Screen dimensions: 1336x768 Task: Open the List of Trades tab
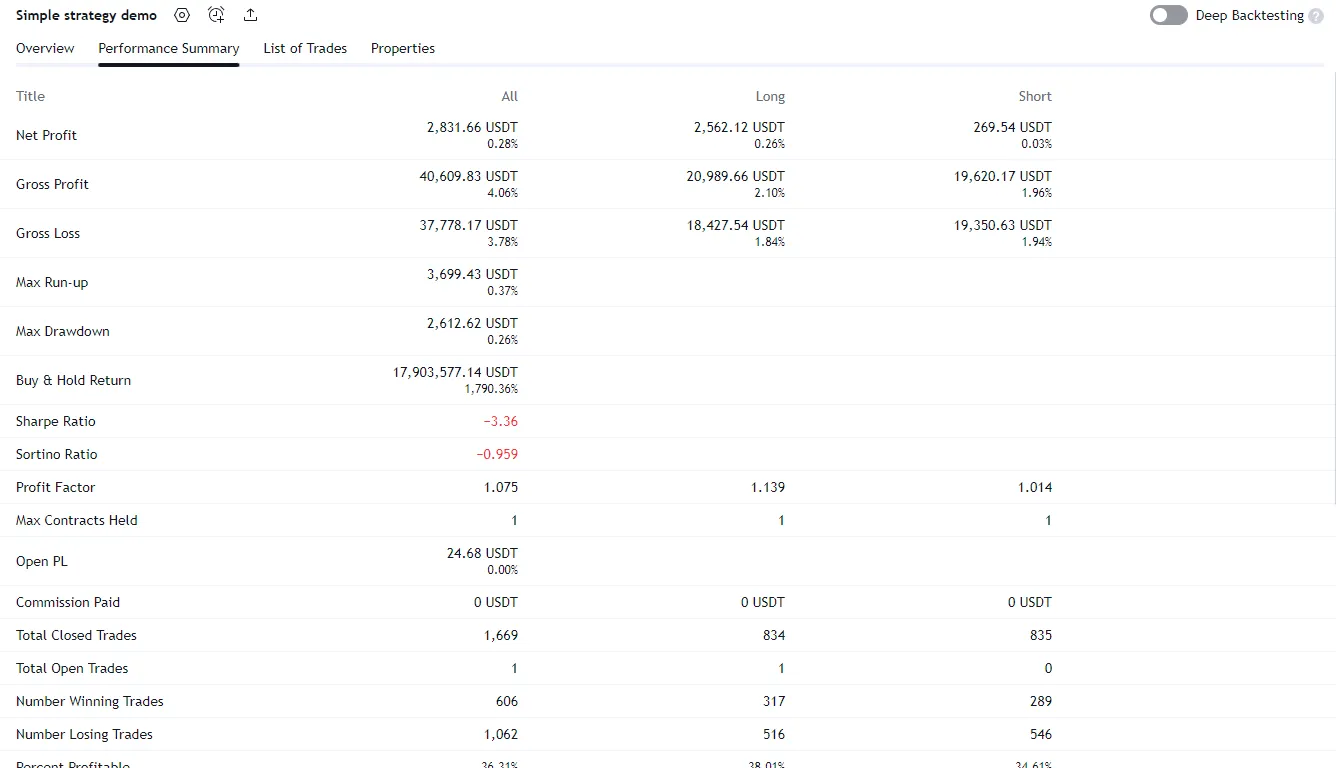(305, 48)
